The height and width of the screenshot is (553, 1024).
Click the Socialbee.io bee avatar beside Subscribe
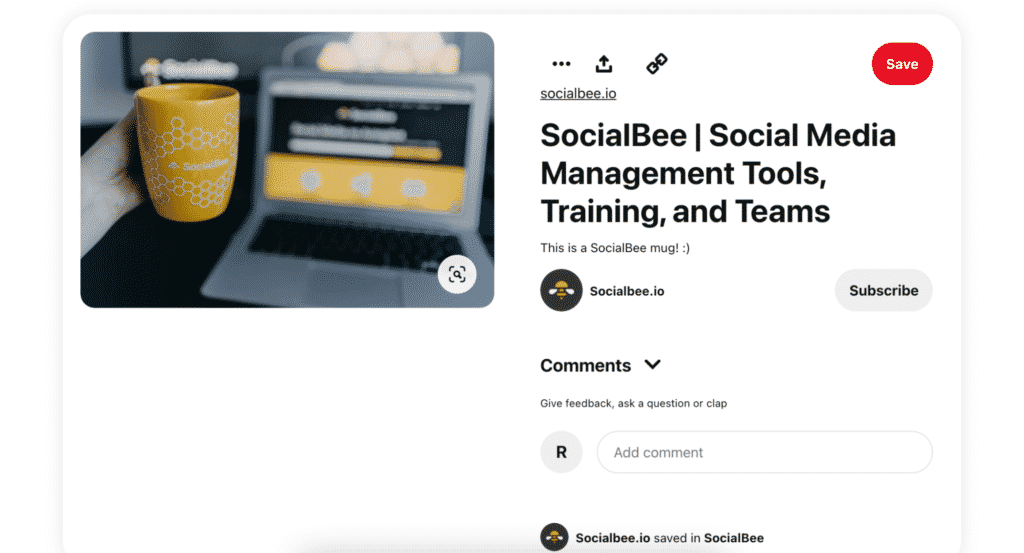click(561, 291)
